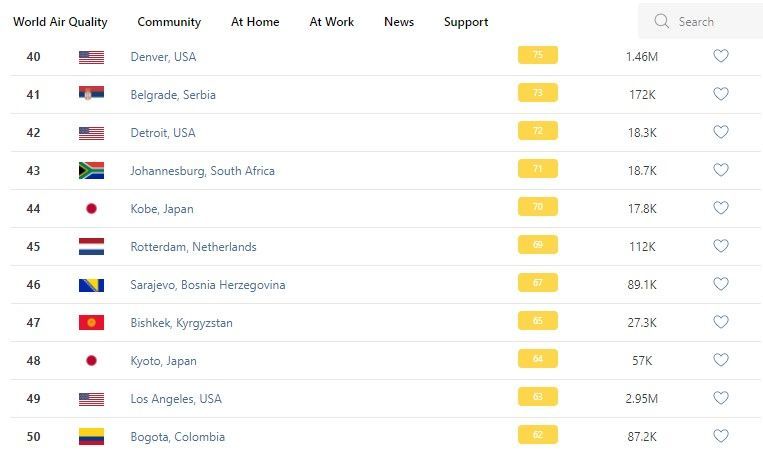Viewport: 763px width, 467px height.
Task: Toggle favorite heart for Kobe, Japan
Action: tap(720, 208)
